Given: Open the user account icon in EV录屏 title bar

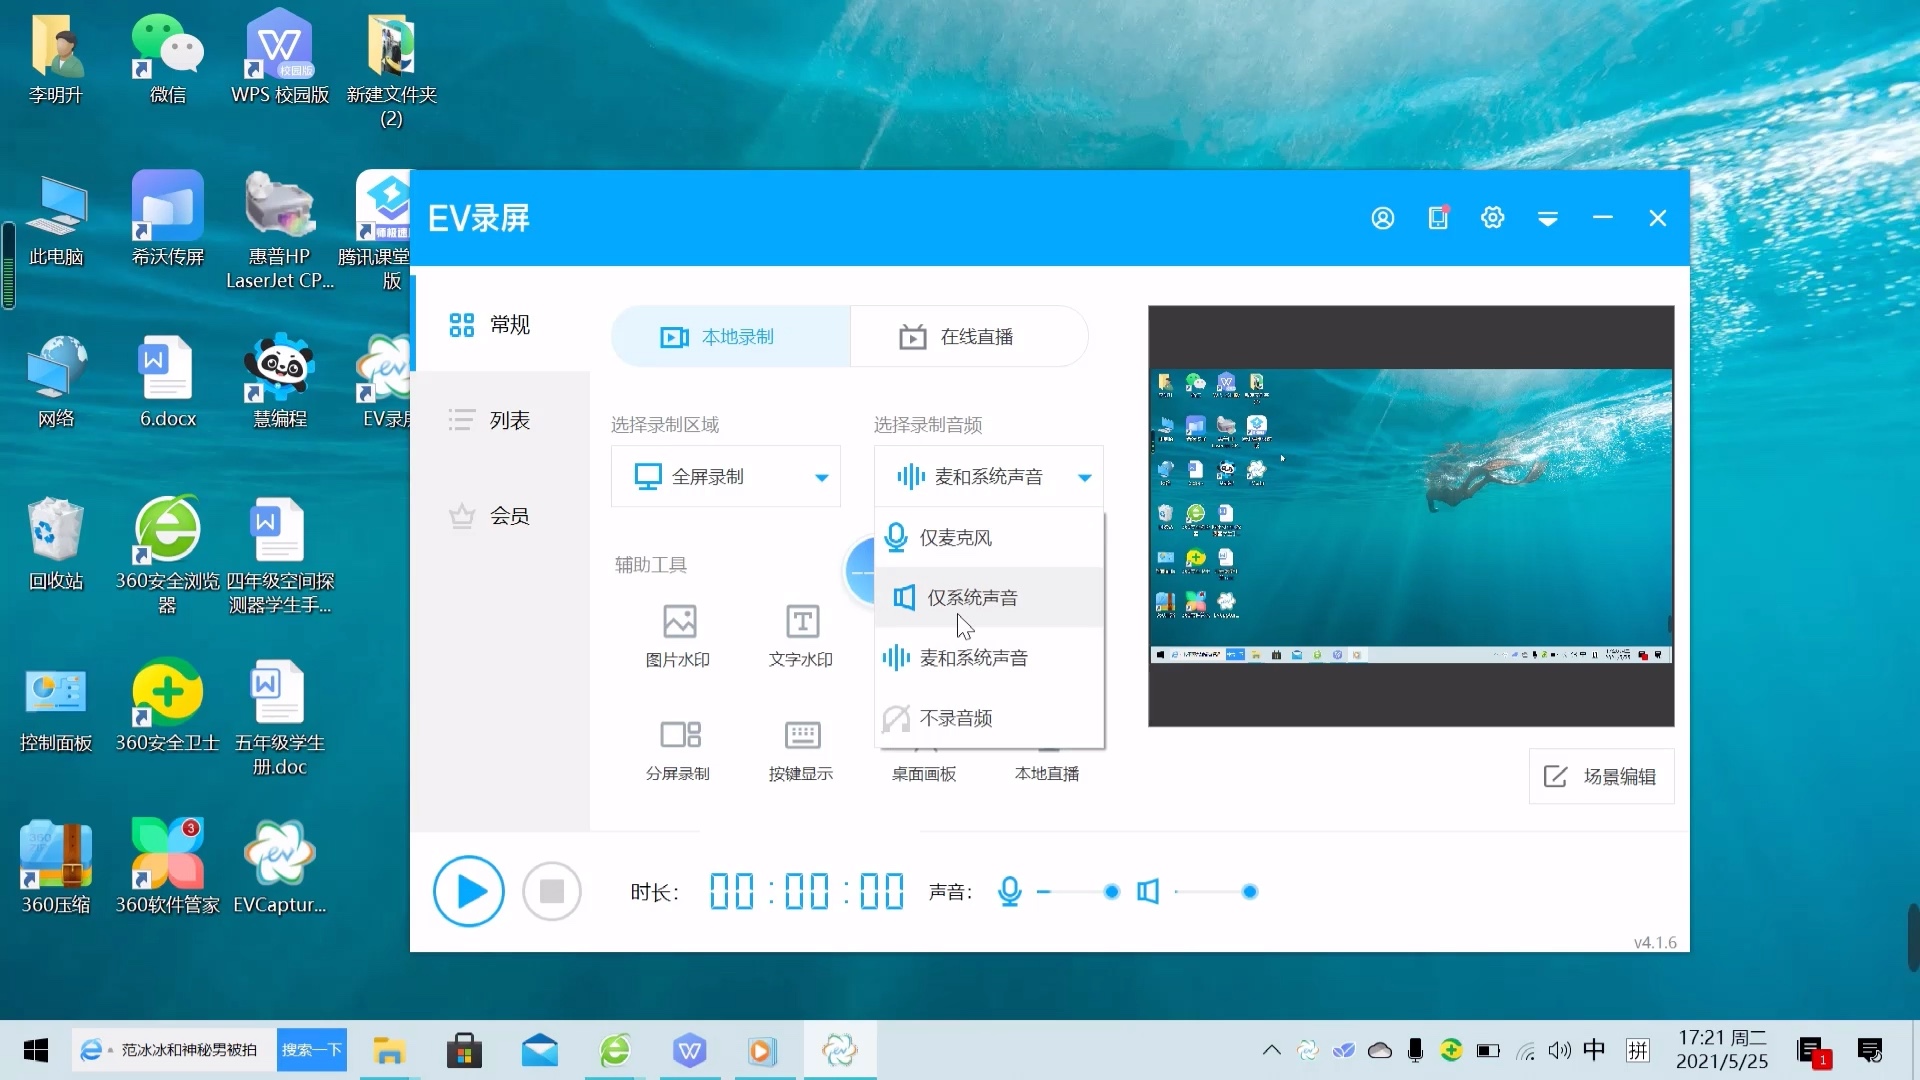Looking at the screenshot, I should pos(1383,218).
